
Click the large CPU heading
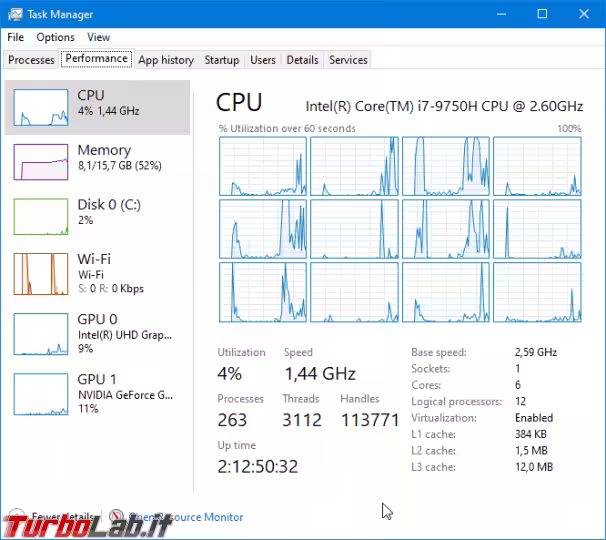point(239,103)
